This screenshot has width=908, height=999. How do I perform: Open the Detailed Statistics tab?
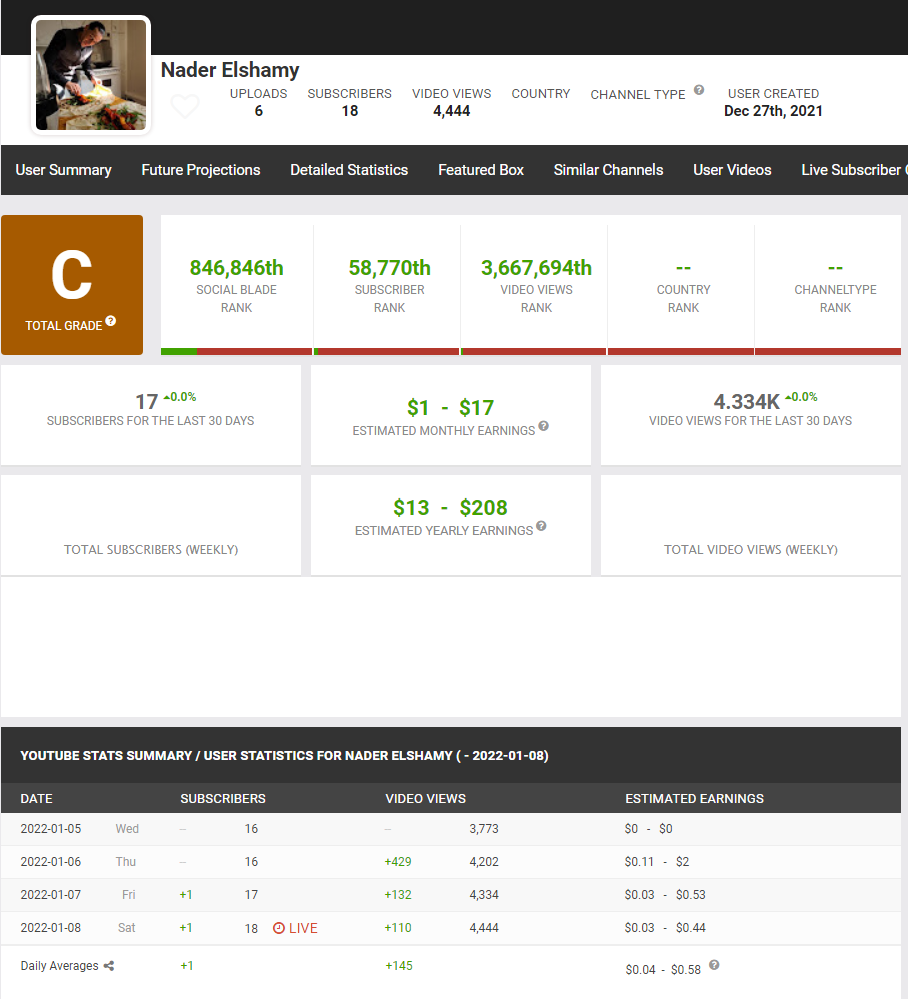point(349,169)
